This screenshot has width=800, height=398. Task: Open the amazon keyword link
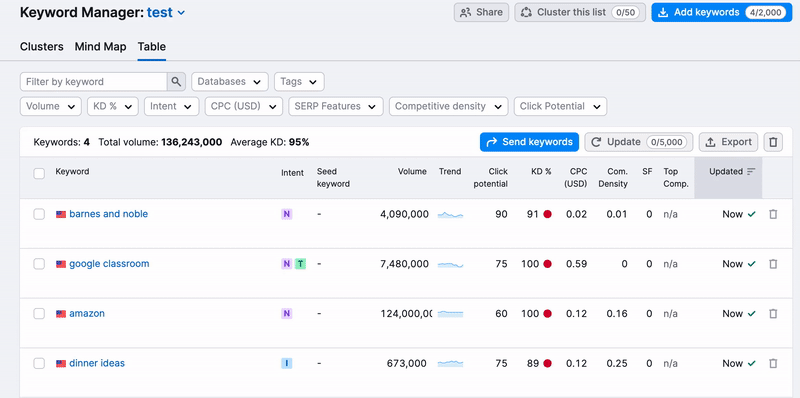tap(87, 313)
